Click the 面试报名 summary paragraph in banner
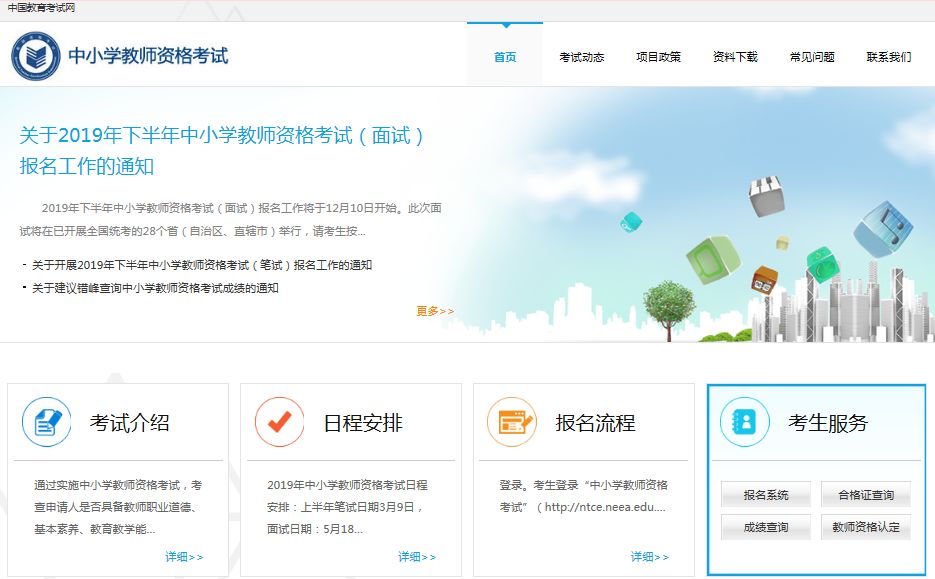The width and height of the screenshot is (935, 579). (230, 219)
